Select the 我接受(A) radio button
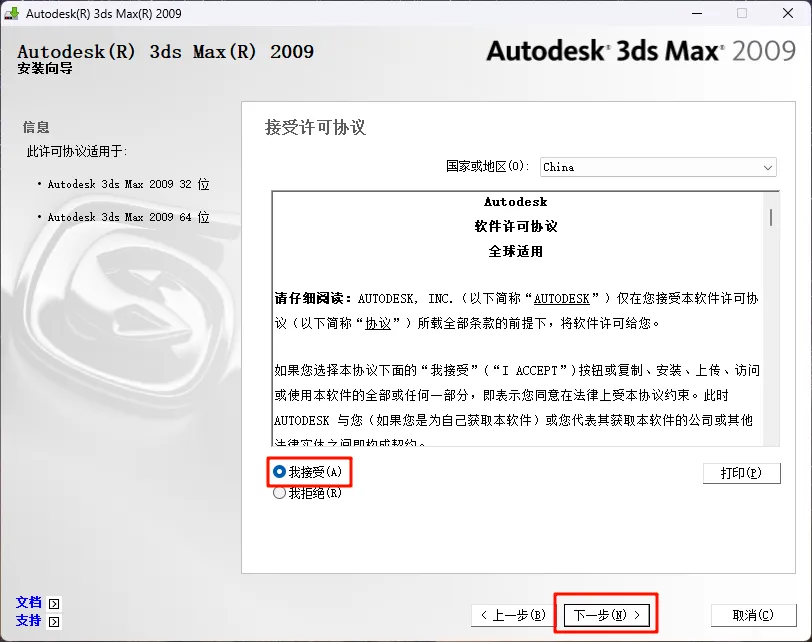812x642 pixels. (x=279, y=472)
